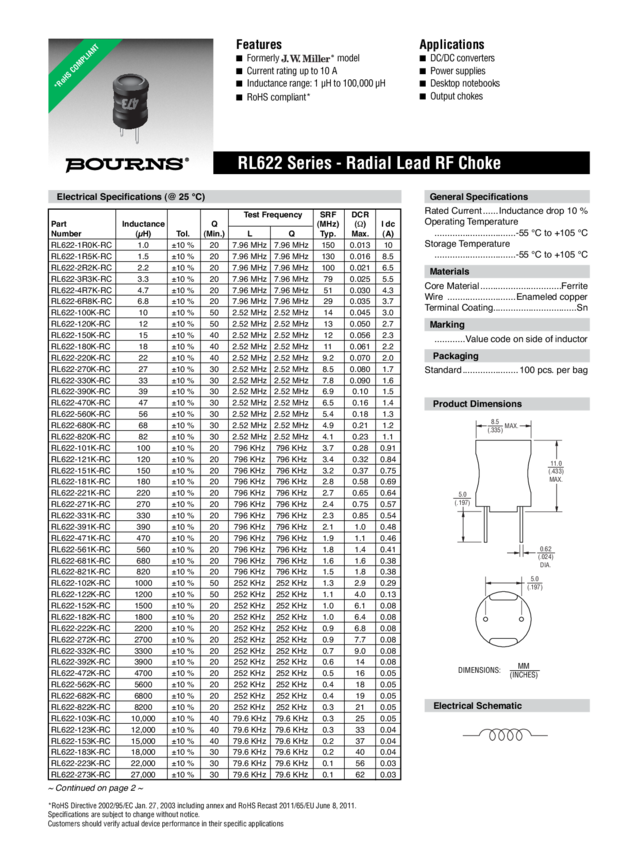Click the inductor coil schematic symbol
Image resolution: width=638 pixels, height=850 pixels.
(505, 735)
